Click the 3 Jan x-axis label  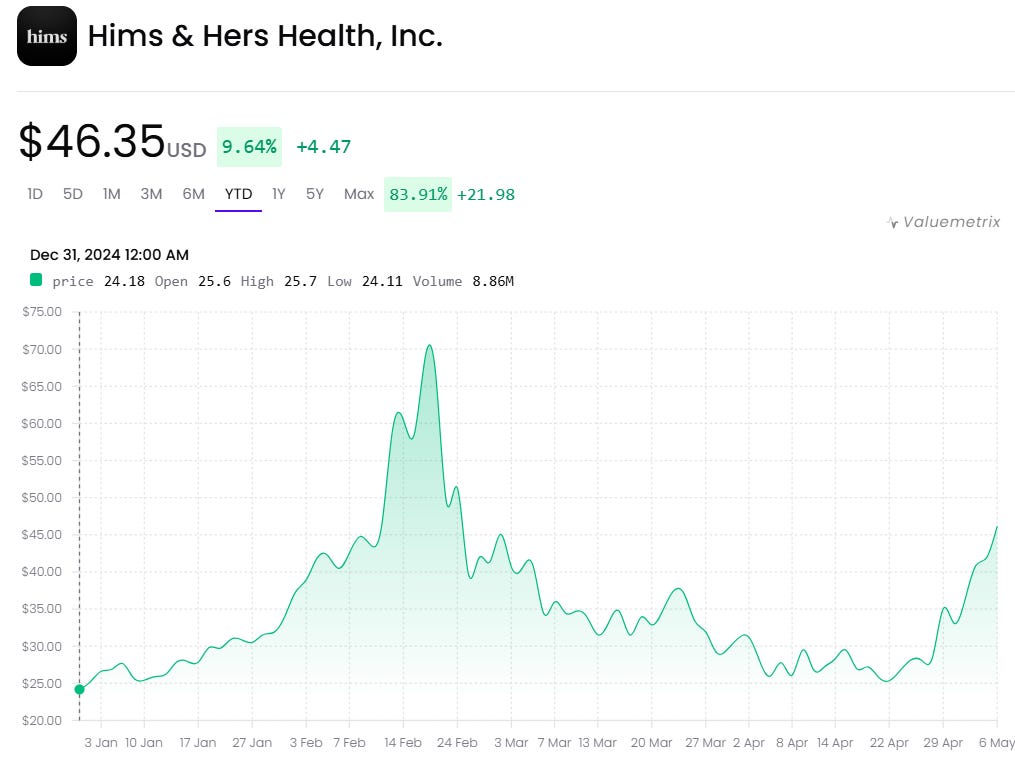[101, 743]
